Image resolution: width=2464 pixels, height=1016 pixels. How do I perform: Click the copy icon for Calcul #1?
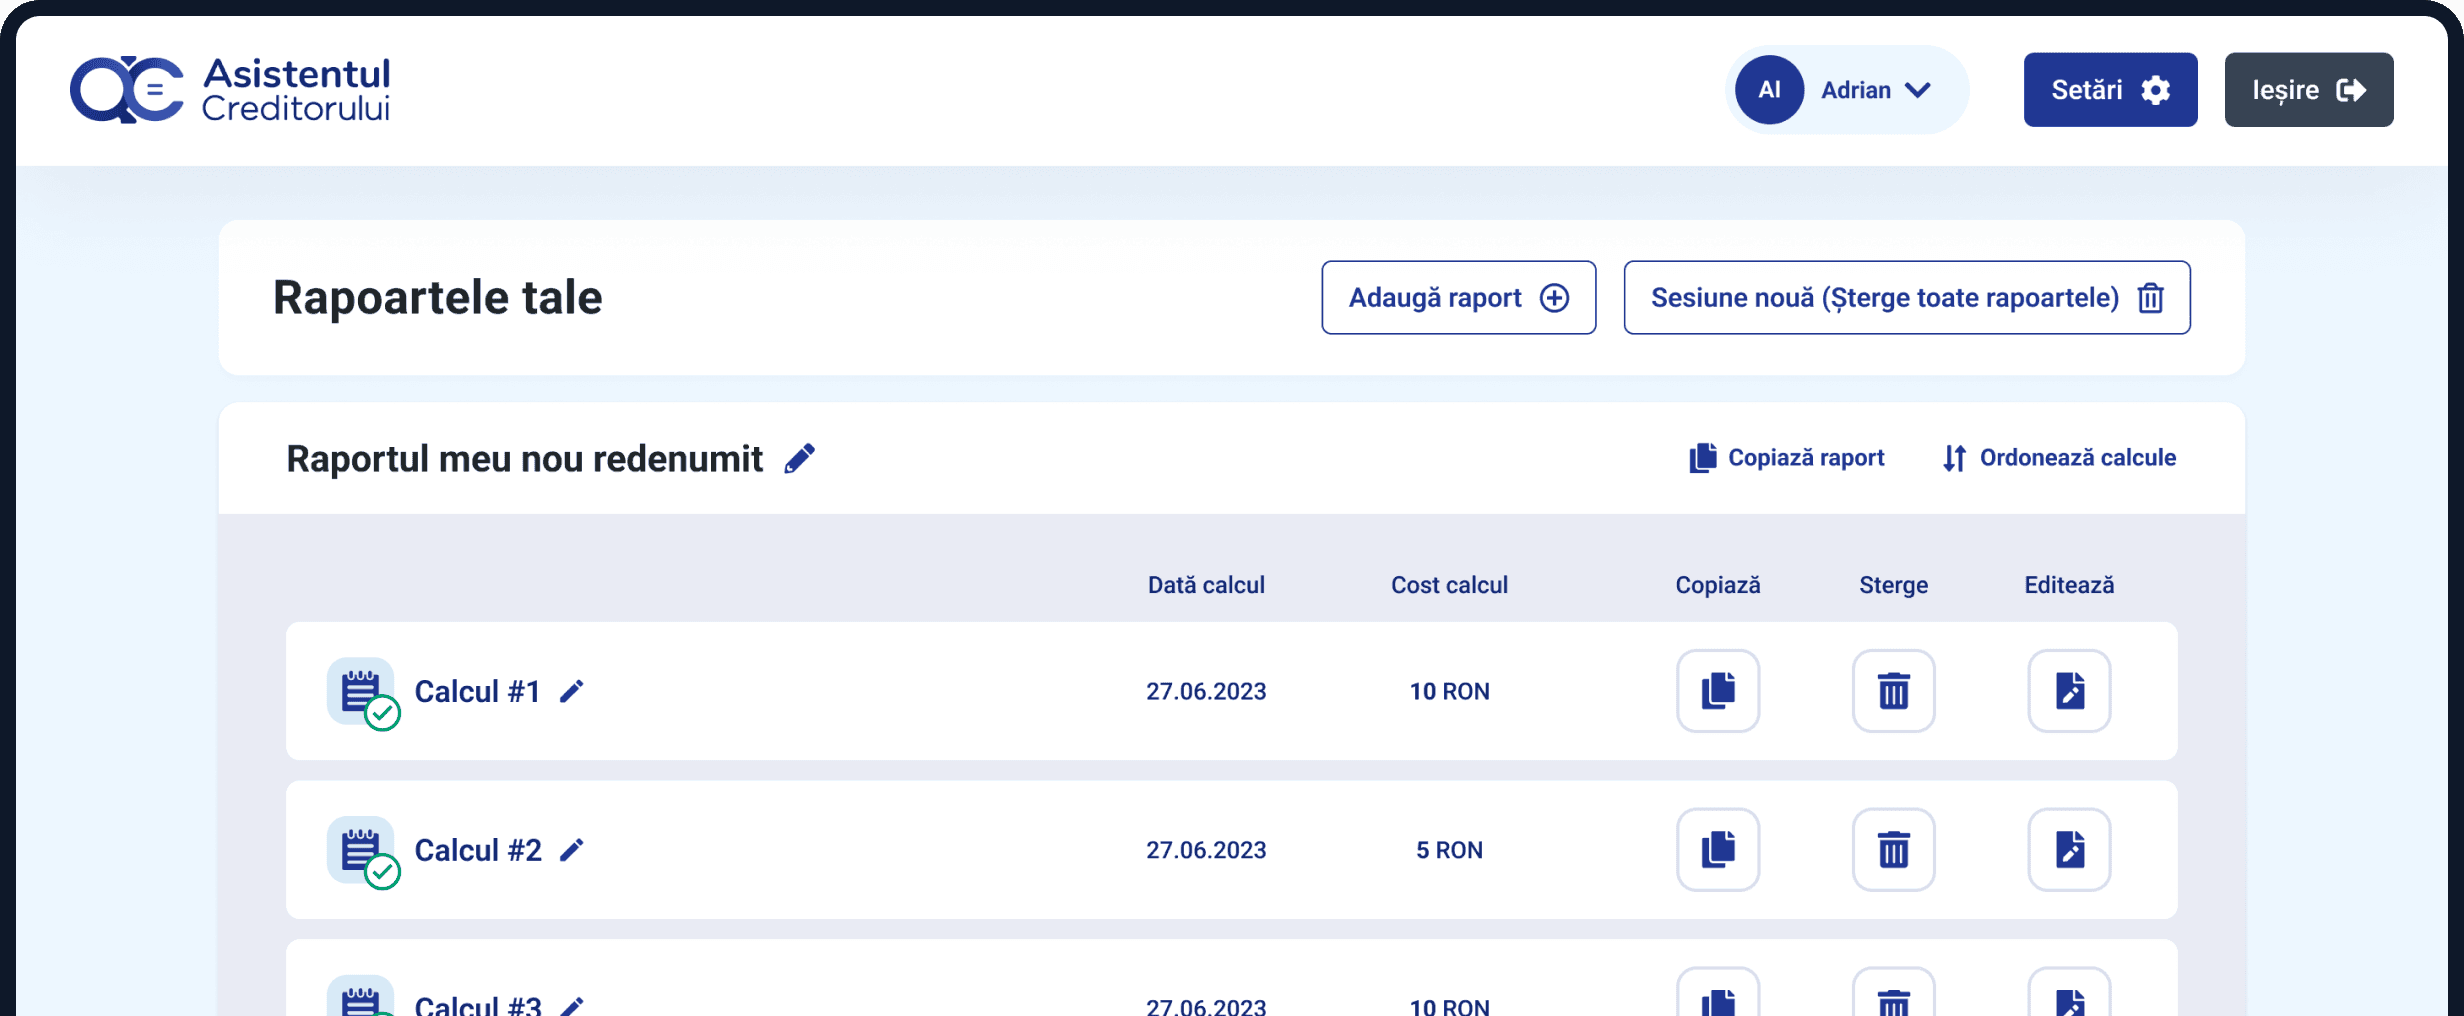tap(1717, 691)
